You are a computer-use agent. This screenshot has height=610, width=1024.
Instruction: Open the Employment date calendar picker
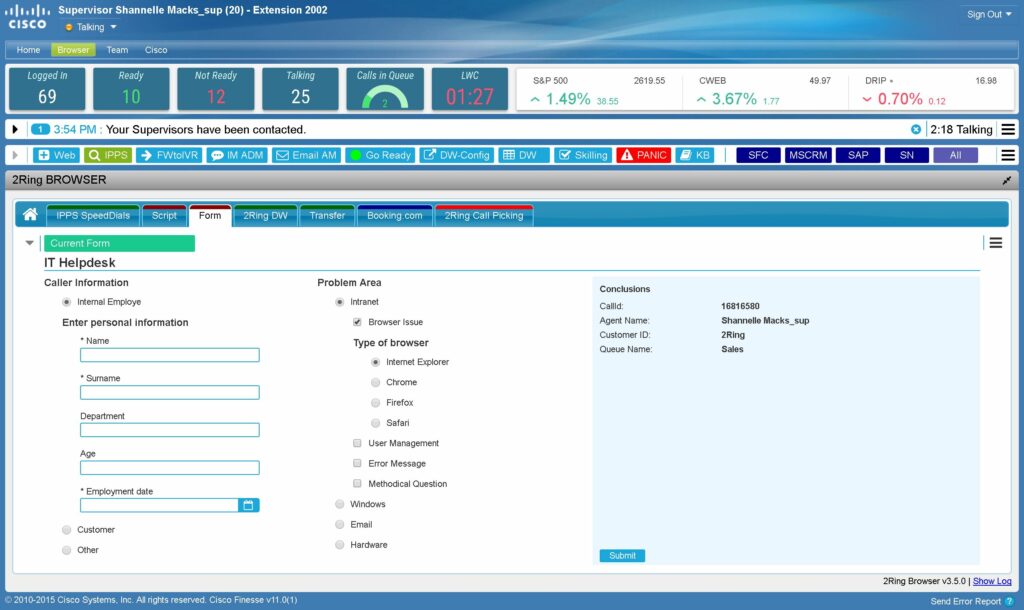tap(247, 505)
